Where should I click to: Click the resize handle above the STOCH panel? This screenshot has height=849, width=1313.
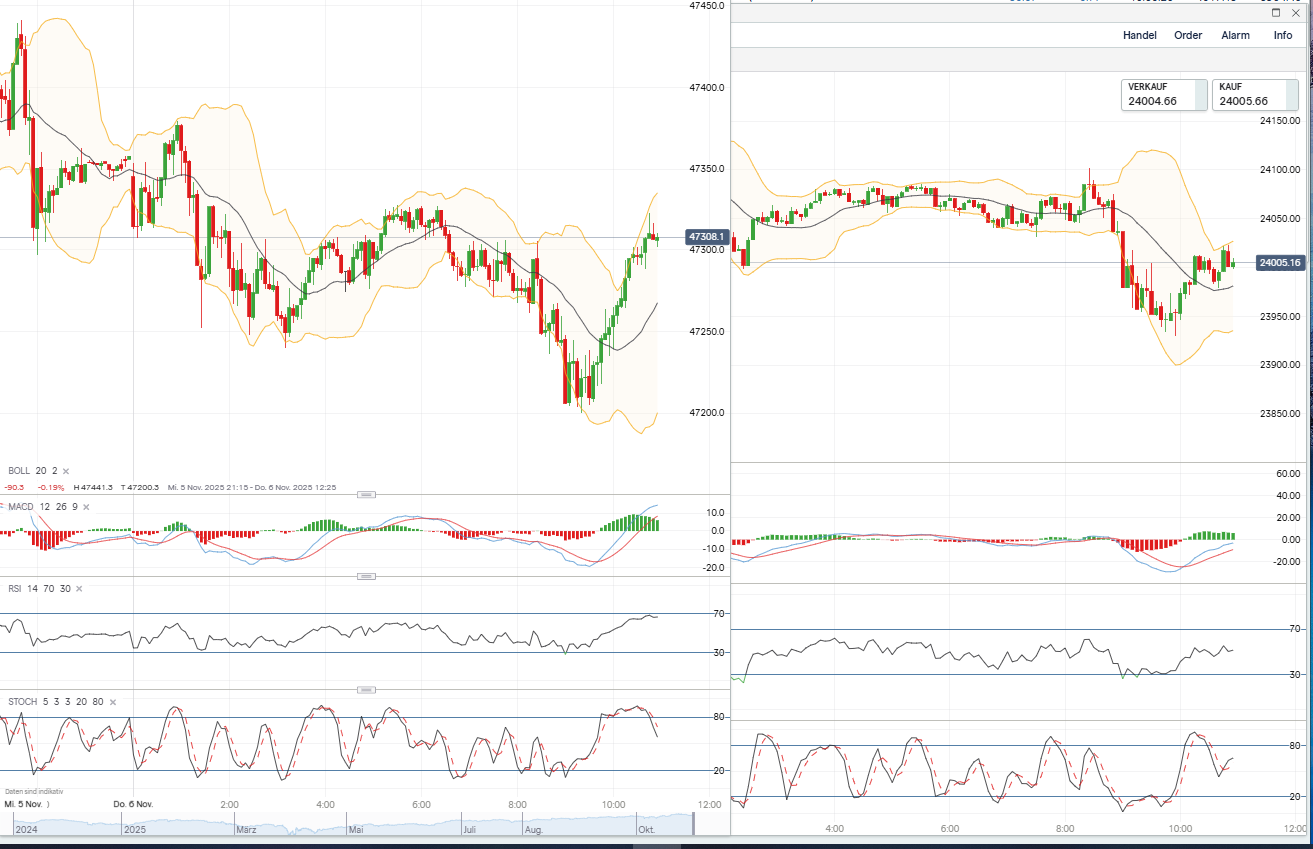click(366, 690)
